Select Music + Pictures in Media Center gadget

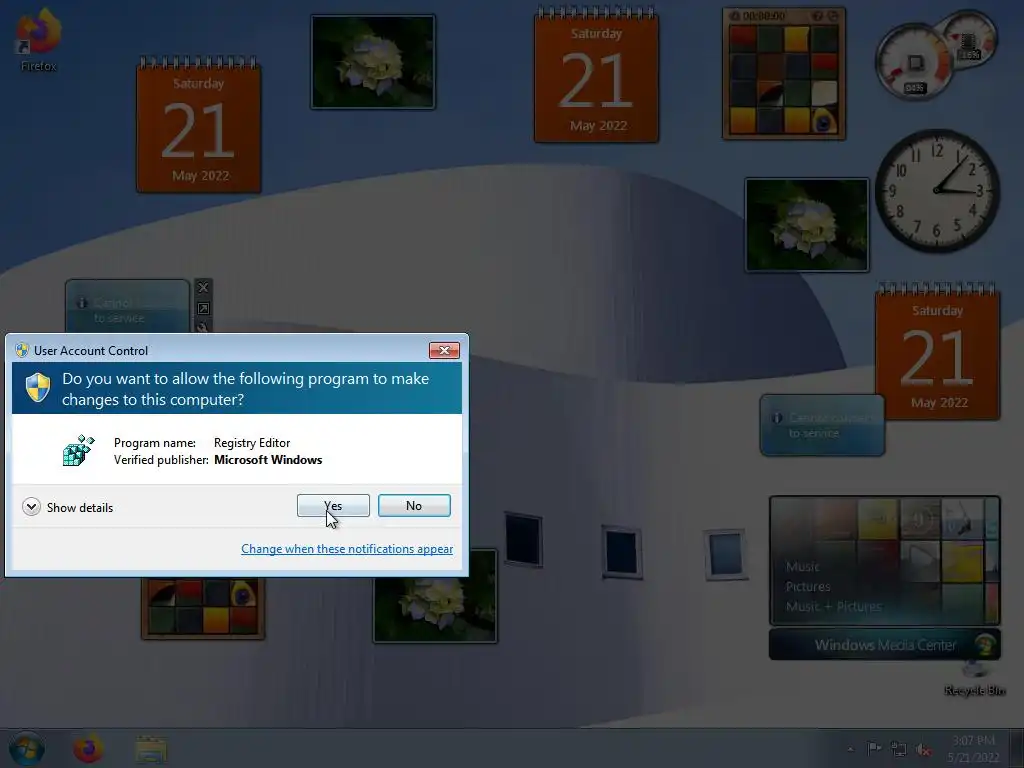point(833,606)
